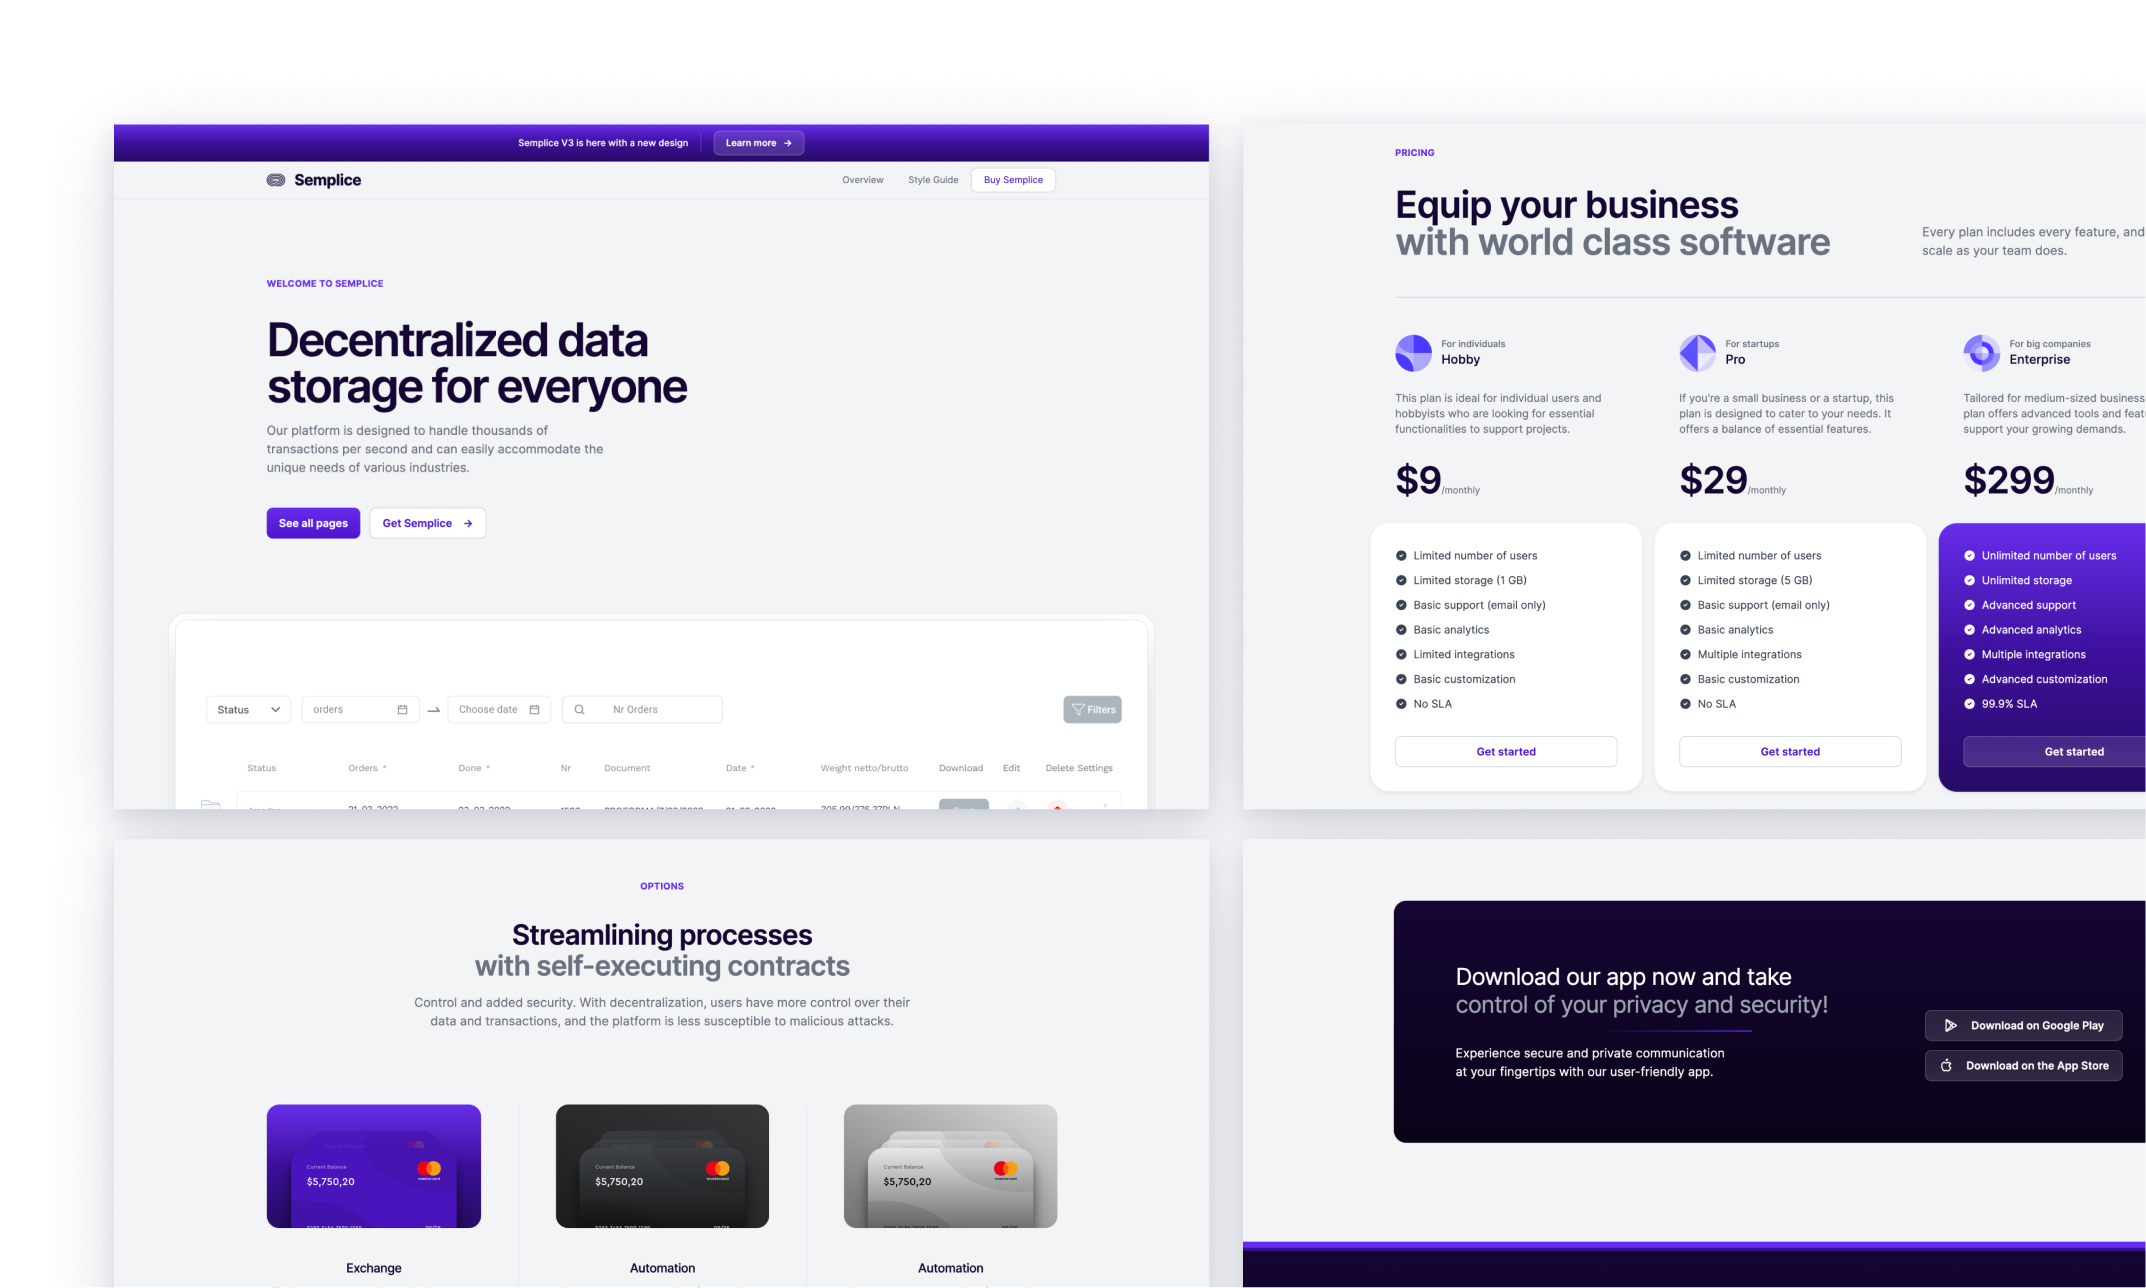
Task: Select the Overview navigation tab
Action: coord(860,179)
